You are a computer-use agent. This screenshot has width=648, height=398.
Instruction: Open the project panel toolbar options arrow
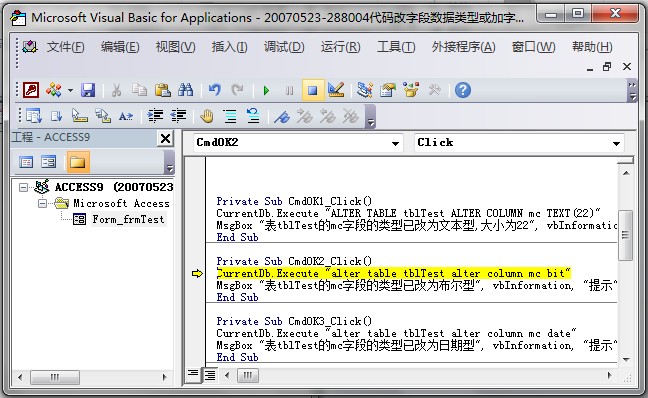(x=169, y=162)
